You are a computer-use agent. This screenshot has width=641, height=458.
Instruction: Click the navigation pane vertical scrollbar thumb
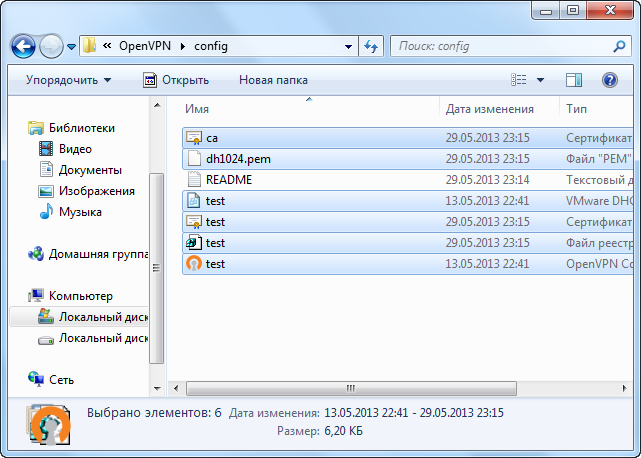click(x=157, y=268)
